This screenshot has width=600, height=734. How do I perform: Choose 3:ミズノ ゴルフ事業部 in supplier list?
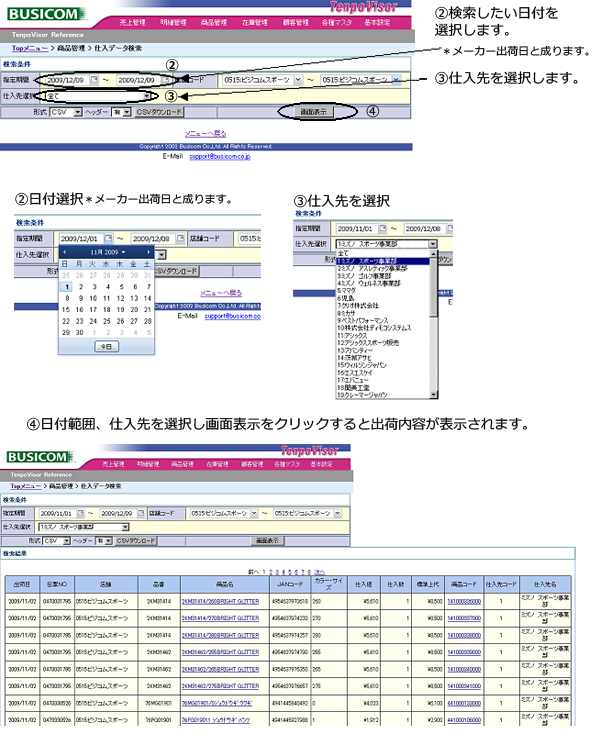383,276
